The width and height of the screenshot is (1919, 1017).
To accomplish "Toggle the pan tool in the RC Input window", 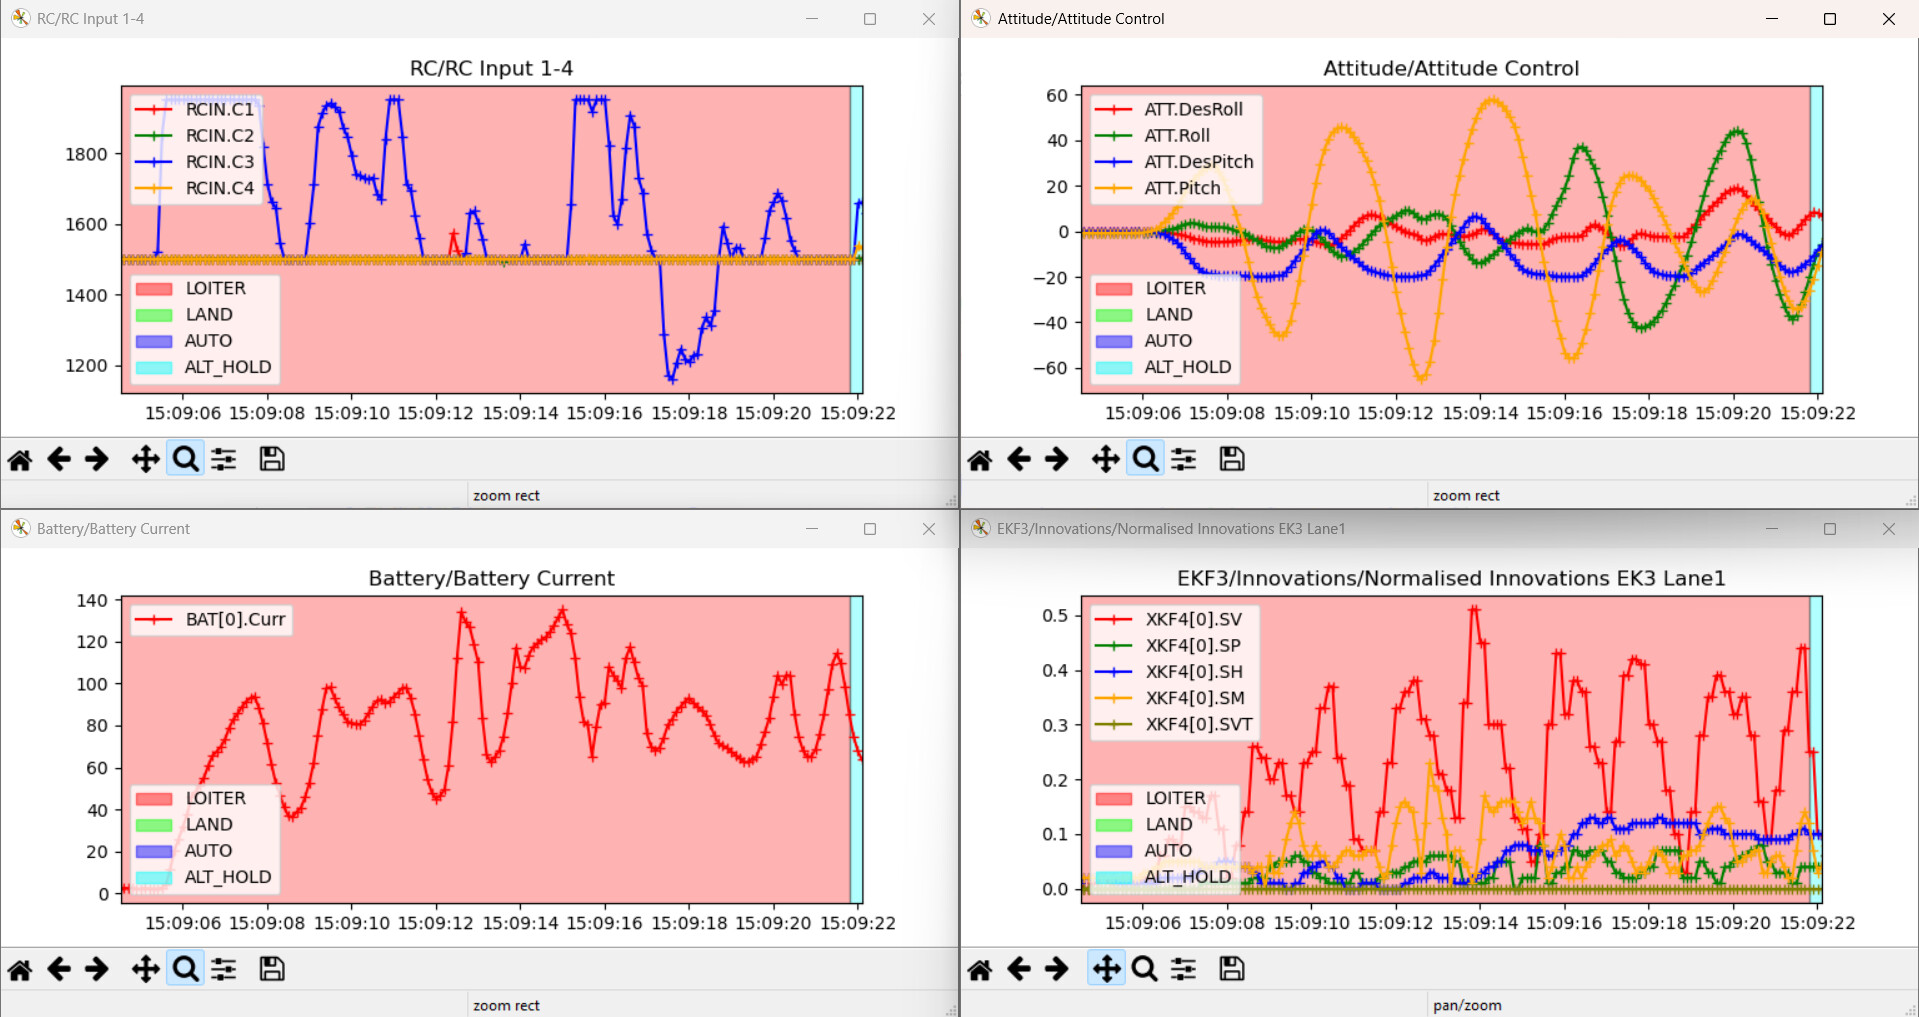I will [x=145, y=460].
